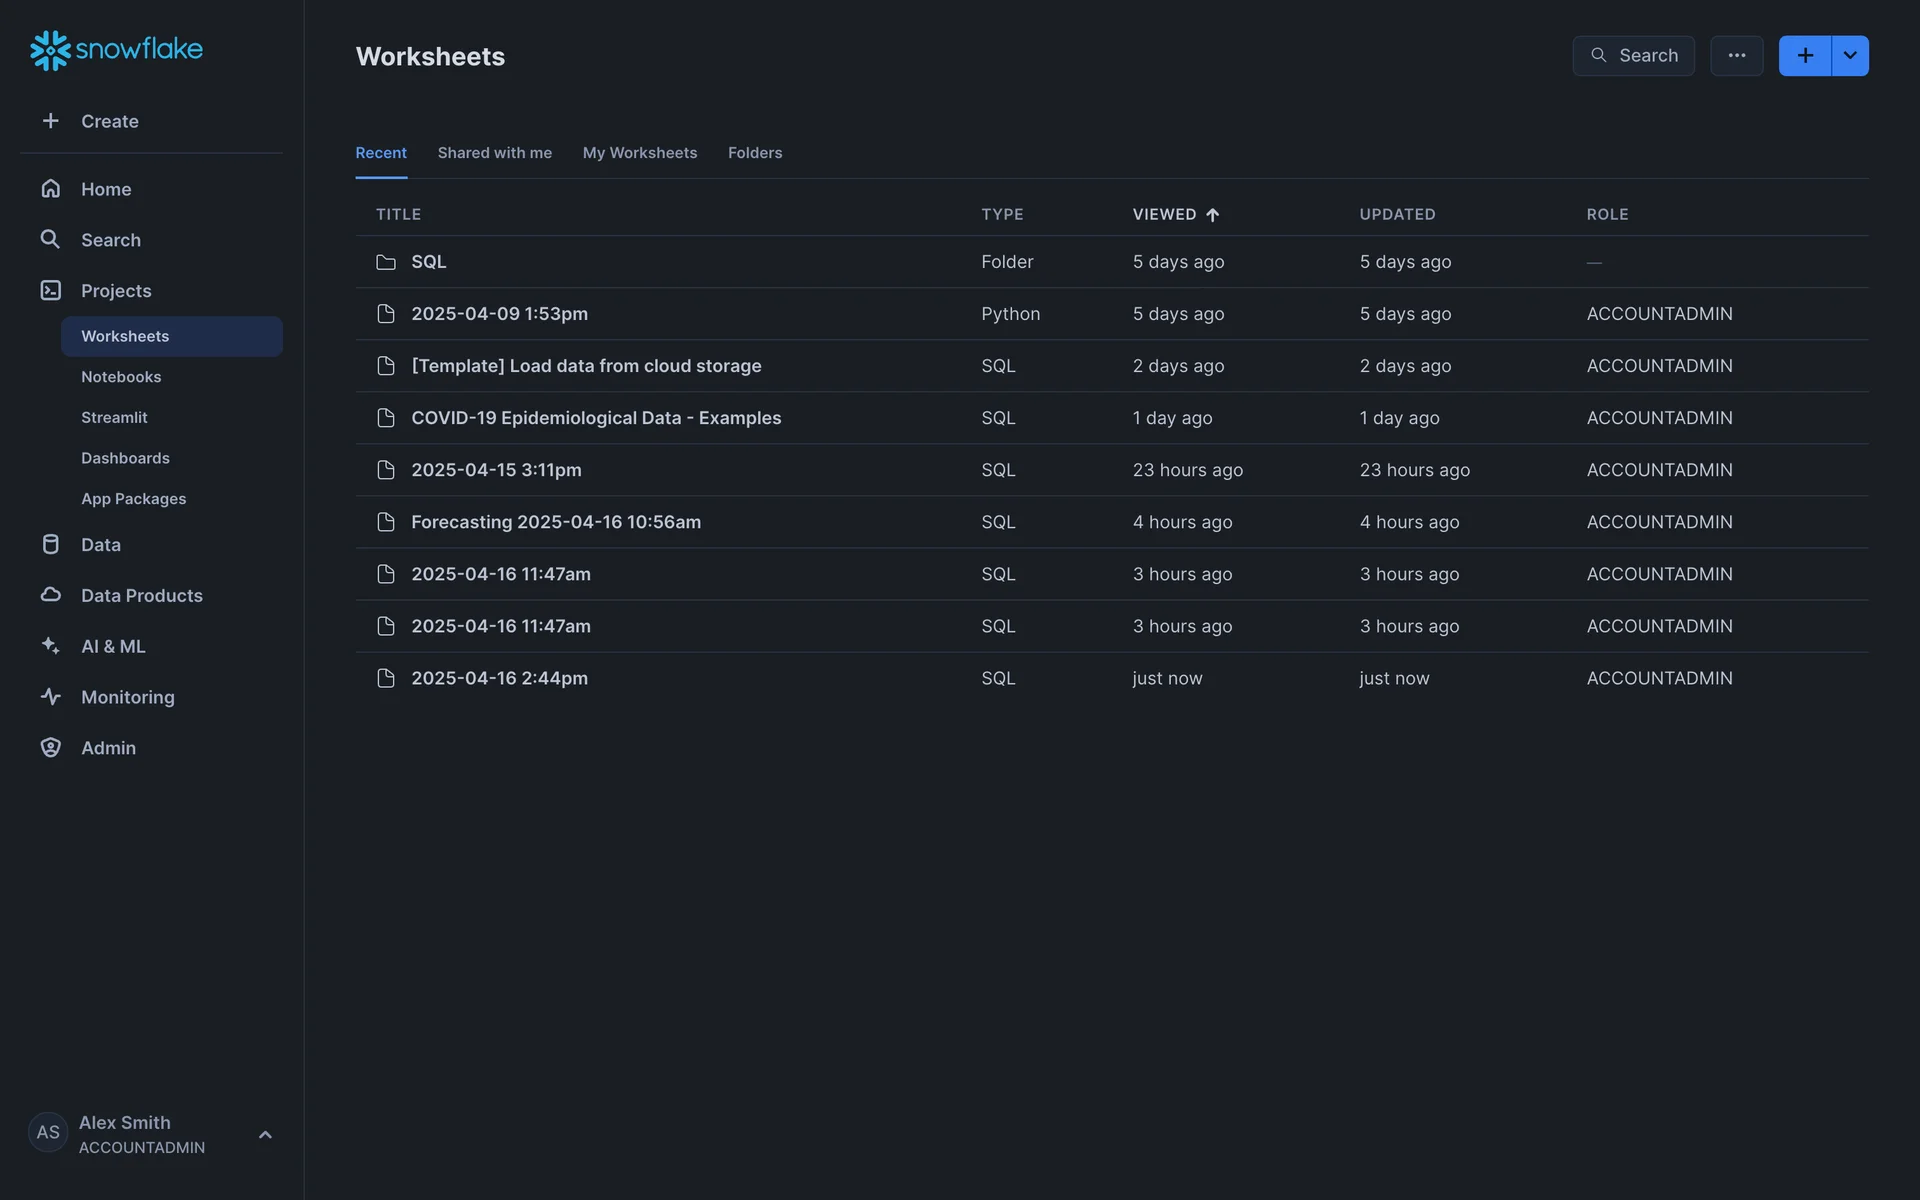This screenshot has width=1920, height=1200.
Task: Click the Home icon in sidebar
Action: 51,189
